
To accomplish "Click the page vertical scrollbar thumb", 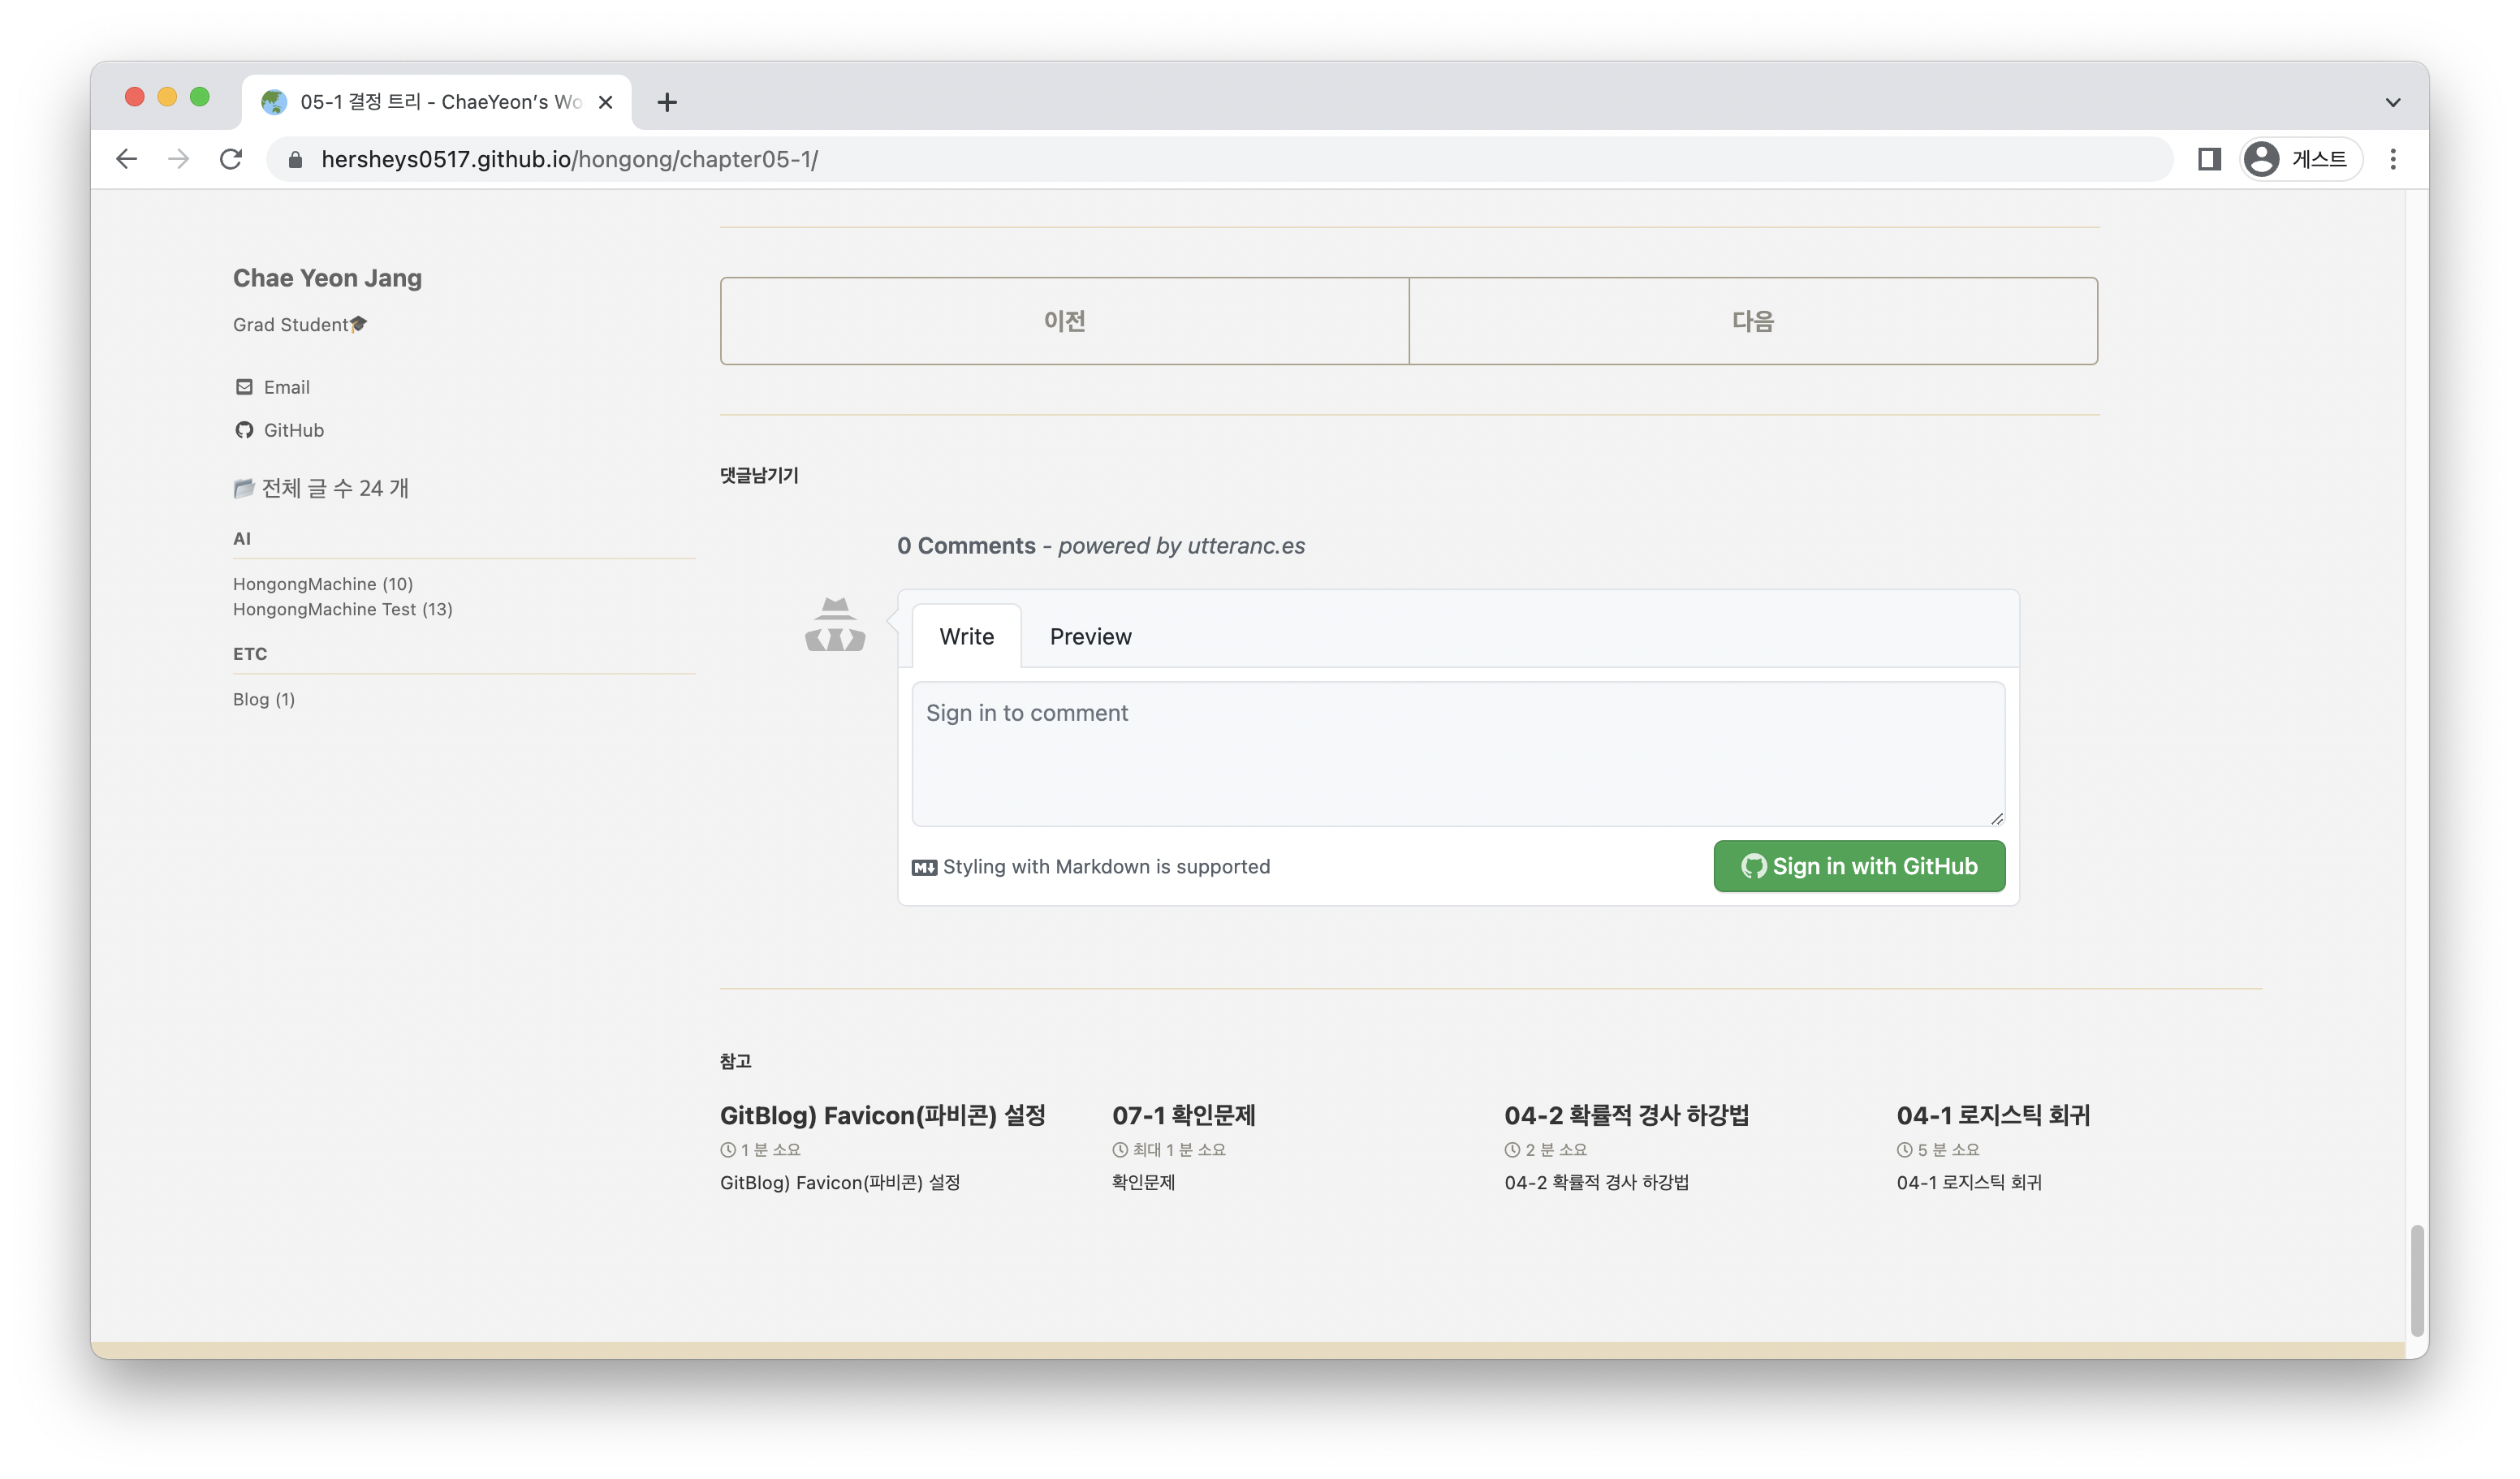I will click(x=2417, y=1279).
